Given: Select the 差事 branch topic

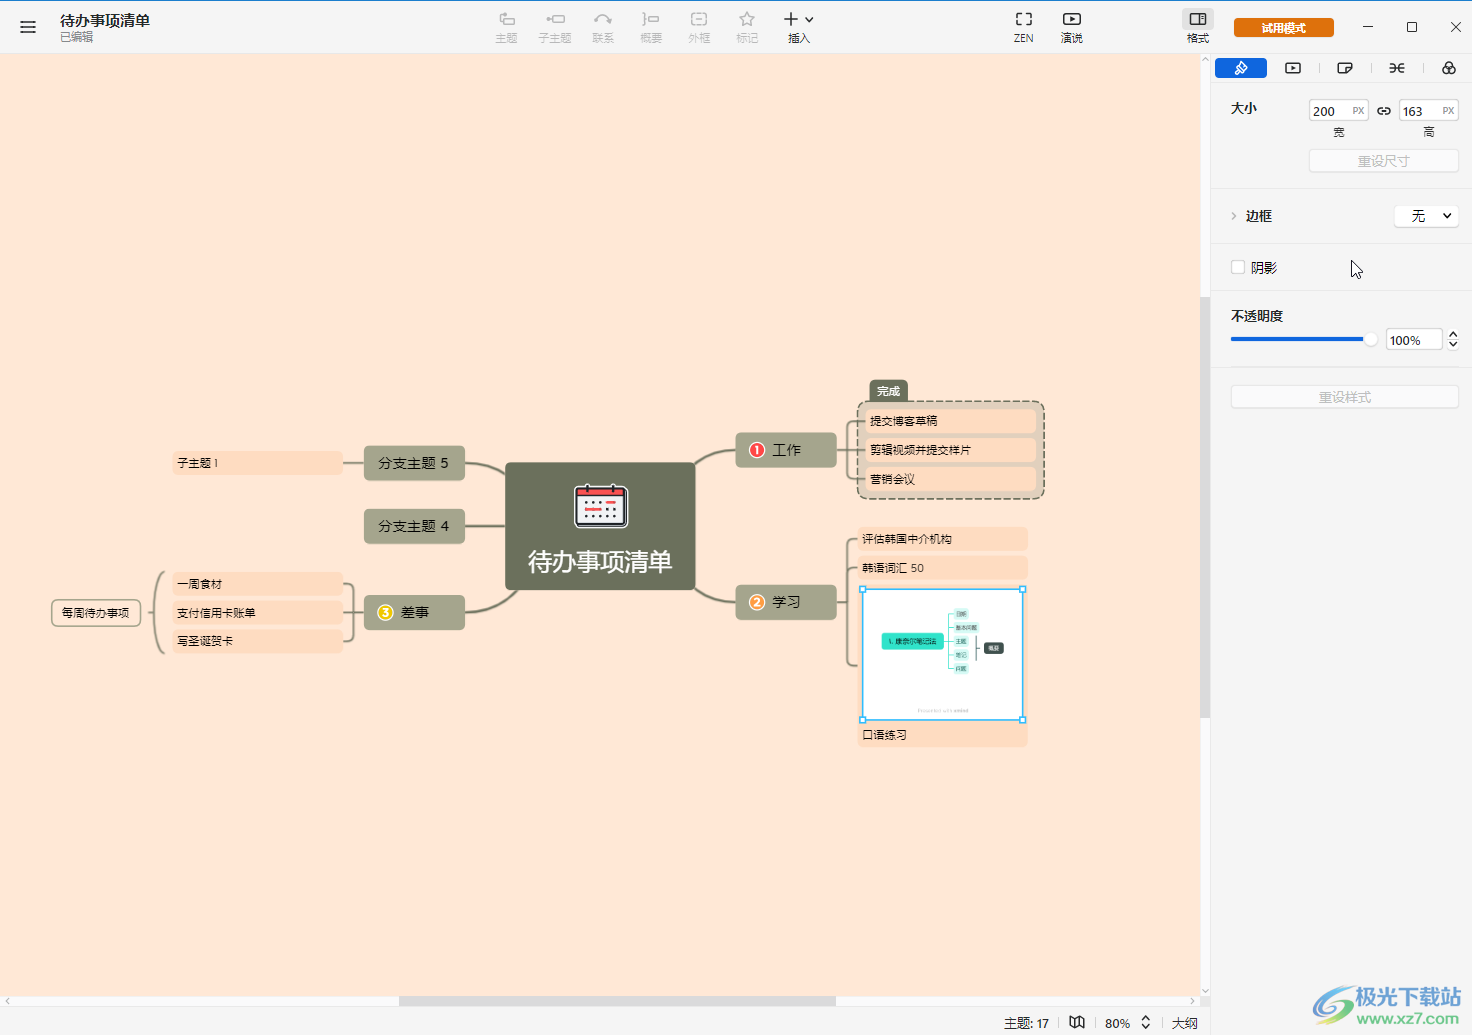Looking at the screenshot, I should 414,612.
